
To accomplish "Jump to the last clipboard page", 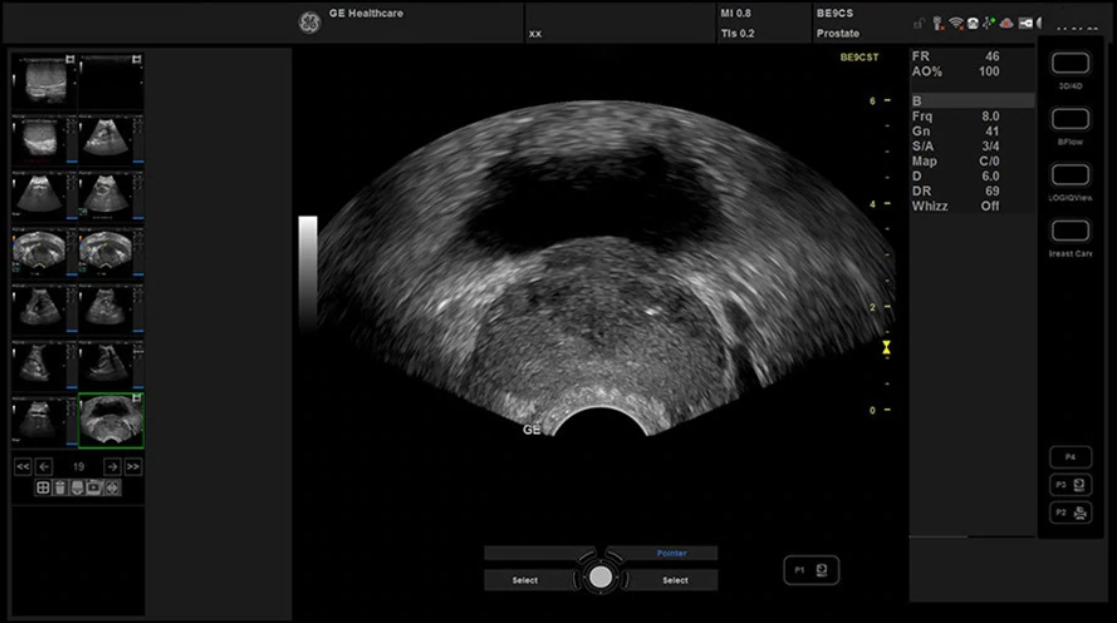I will (133, 466).
